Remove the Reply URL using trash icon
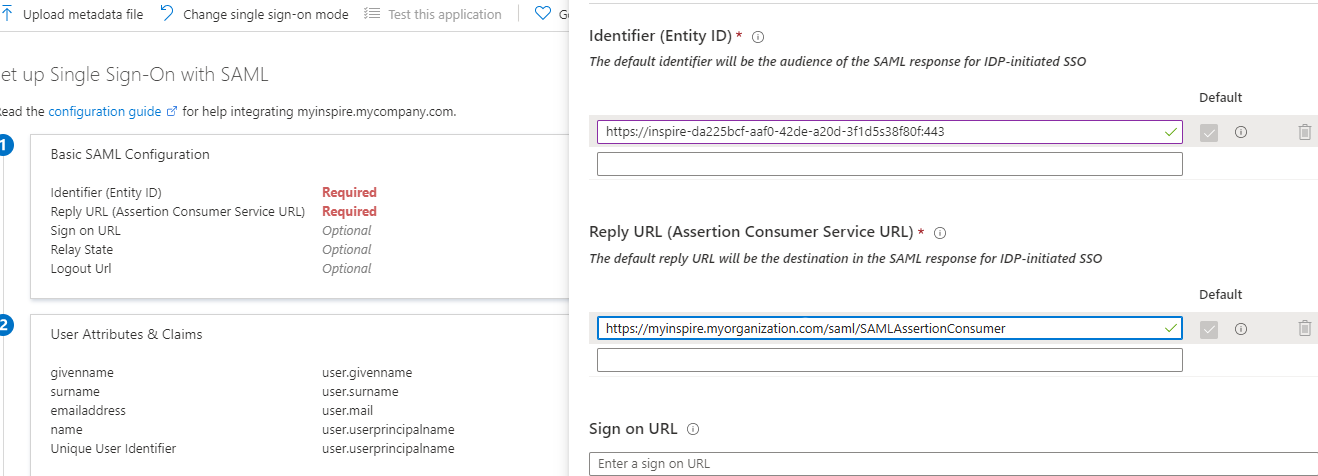1318x476 pixels. [1304, 328]
